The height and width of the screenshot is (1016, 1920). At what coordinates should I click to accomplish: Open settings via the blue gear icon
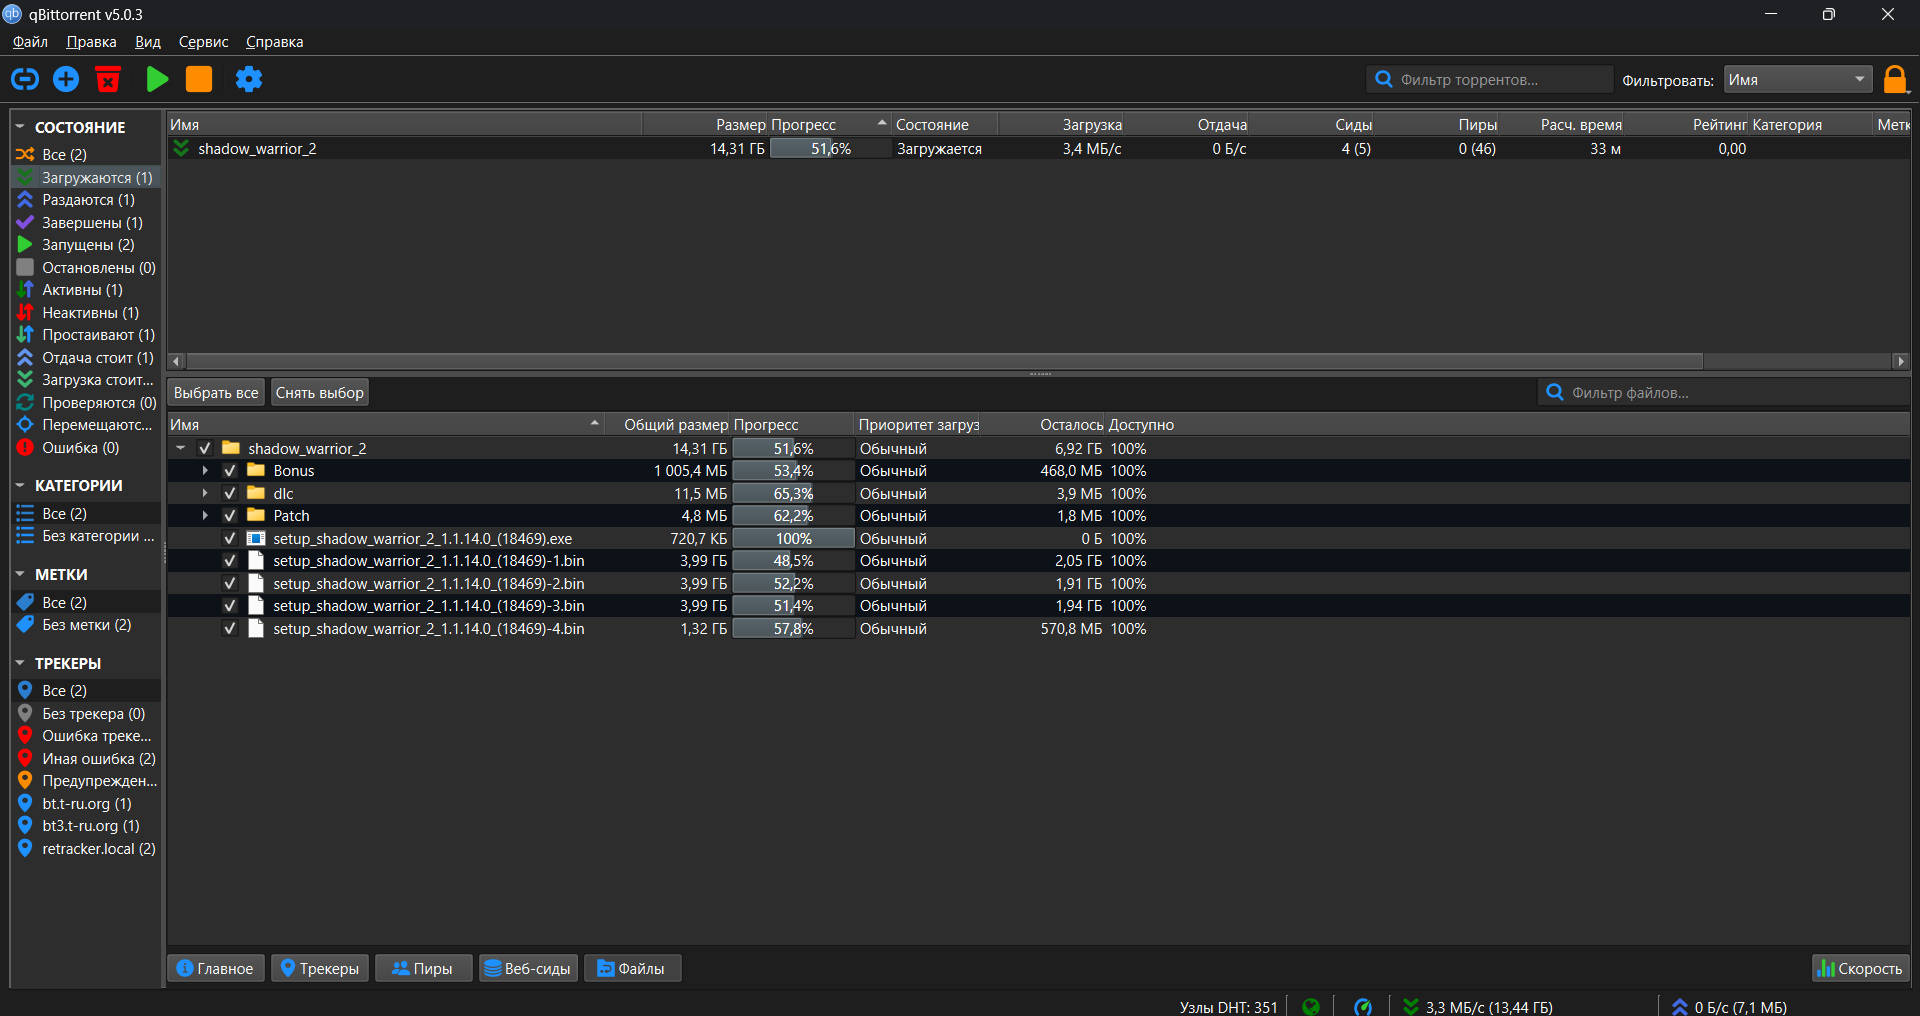click(x=249, y=79)
